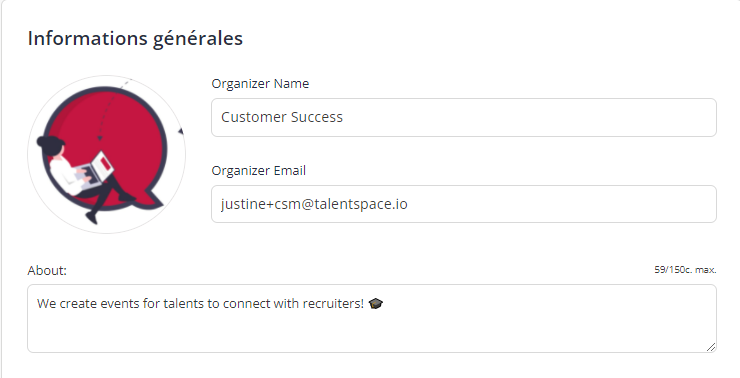
Task: Click the 59/150c. max. character counter
Action: click(685, 270)
